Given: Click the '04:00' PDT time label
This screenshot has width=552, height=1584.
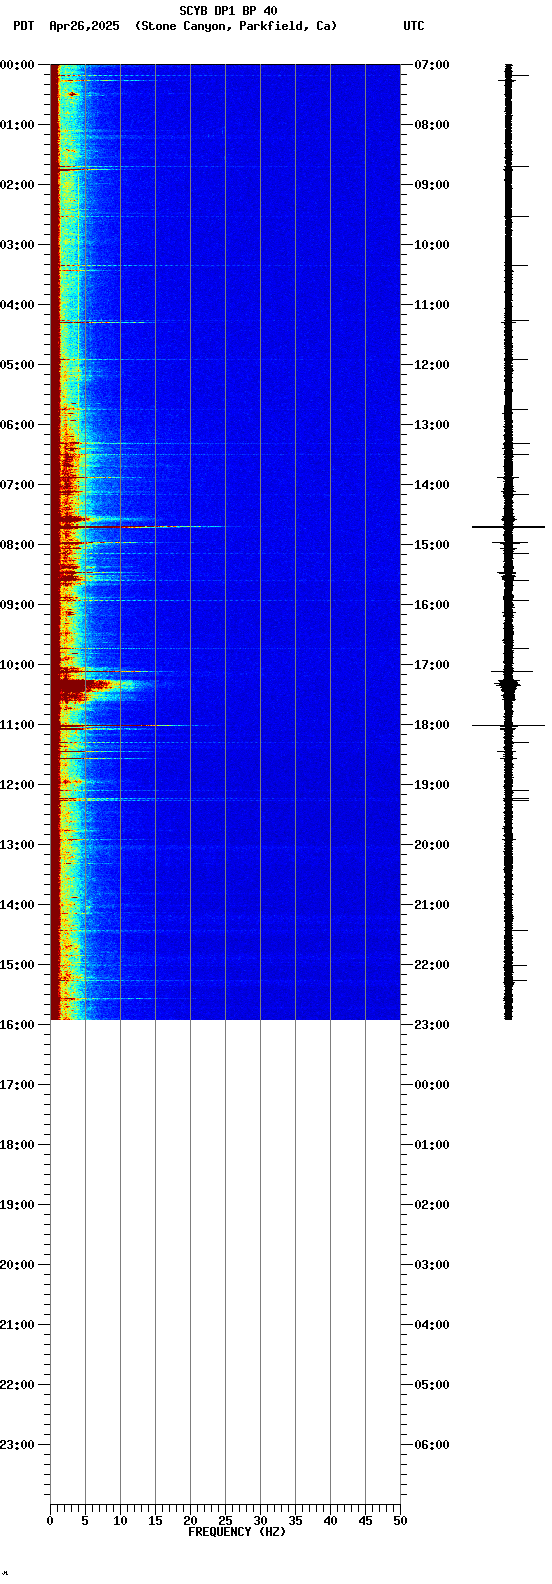Looking at the screenshot, I should pyautogui.click(x=17, y=305).
